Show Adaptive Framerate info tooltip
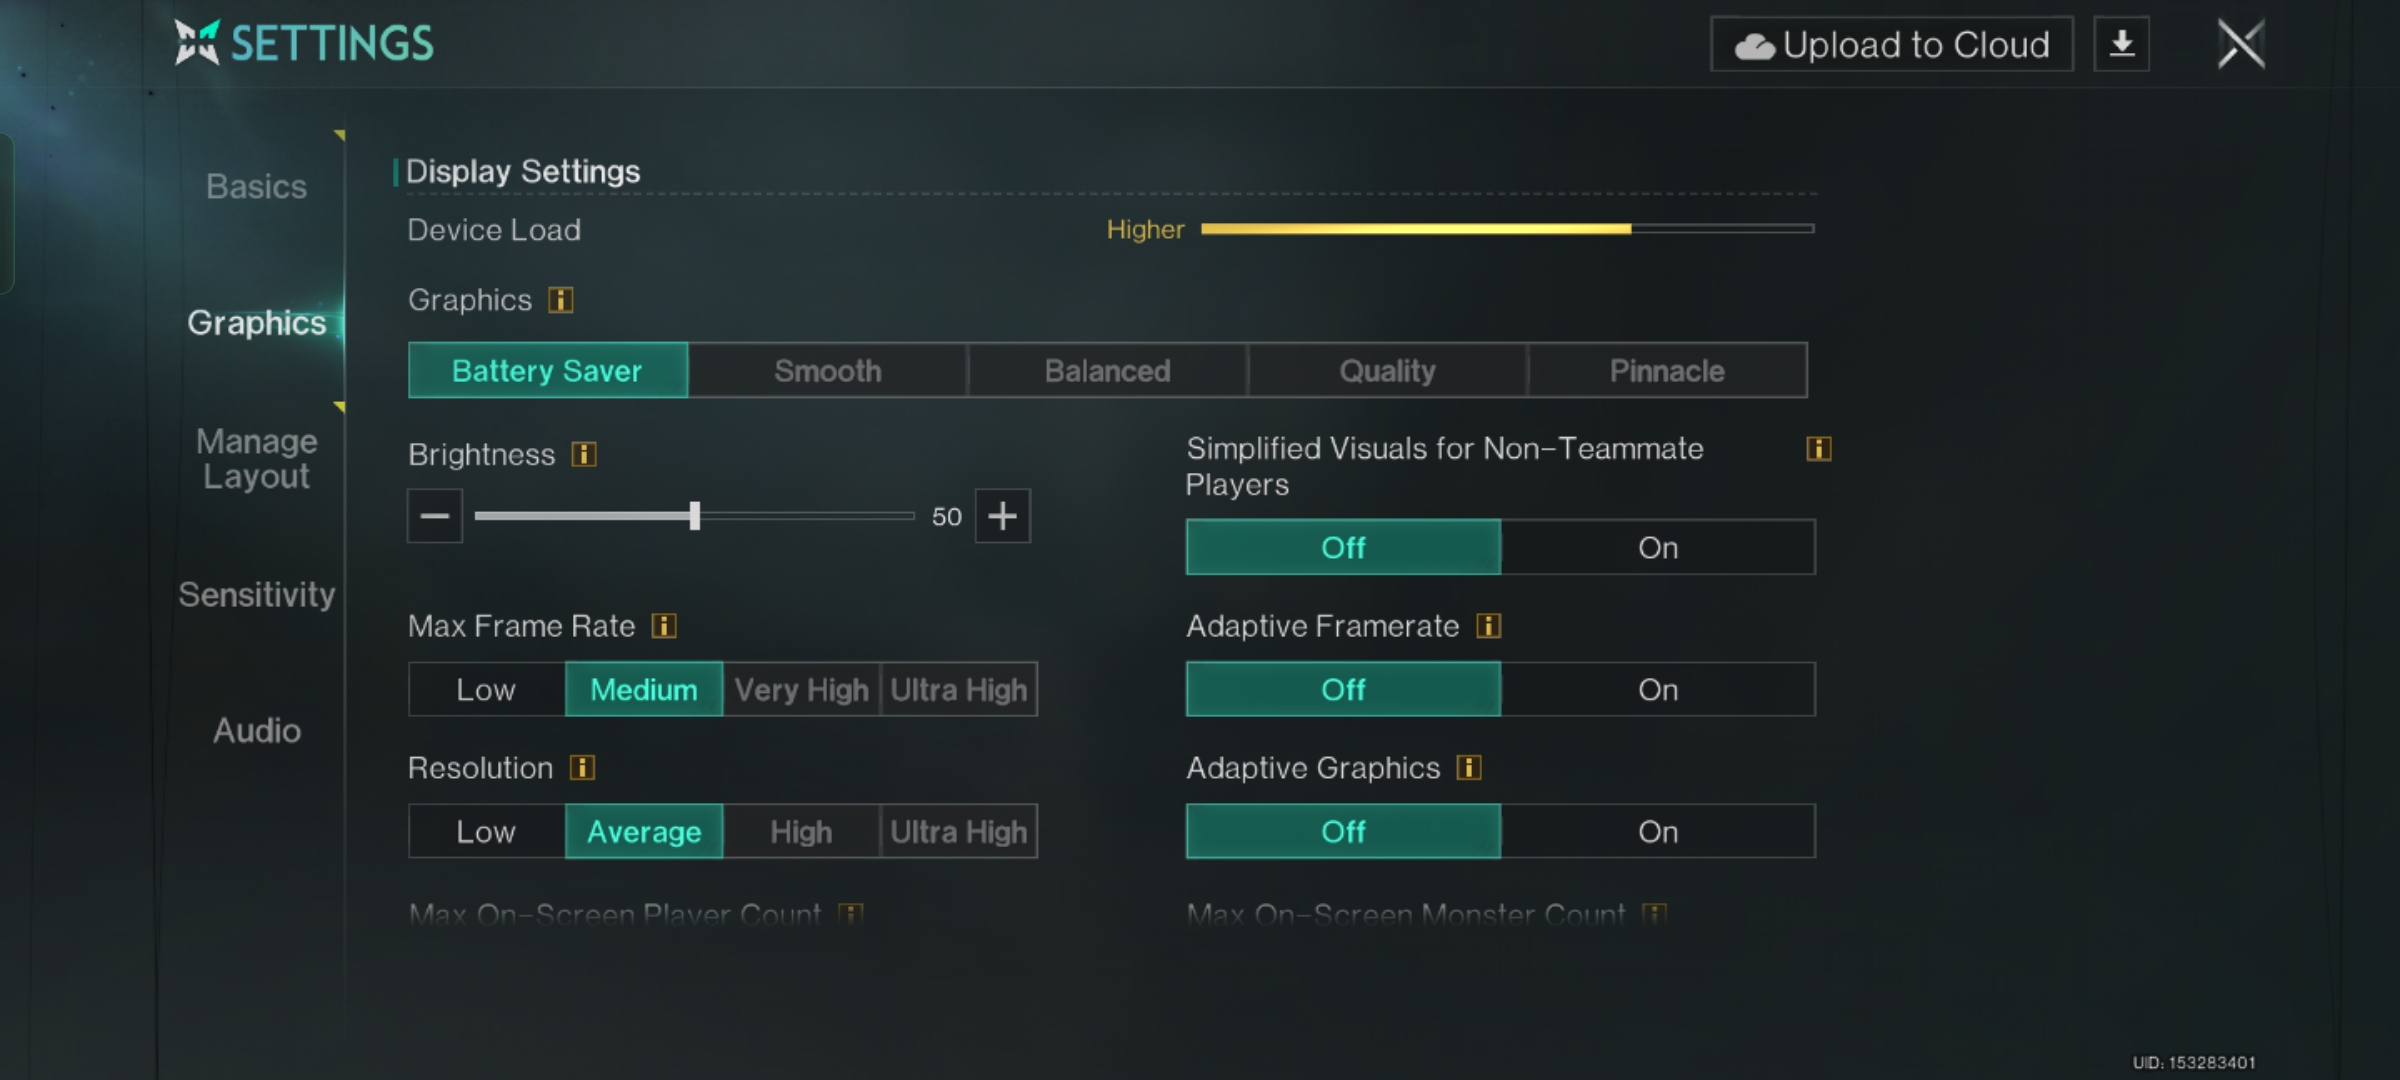The image size is (2400, 1080). [1489, 626]
